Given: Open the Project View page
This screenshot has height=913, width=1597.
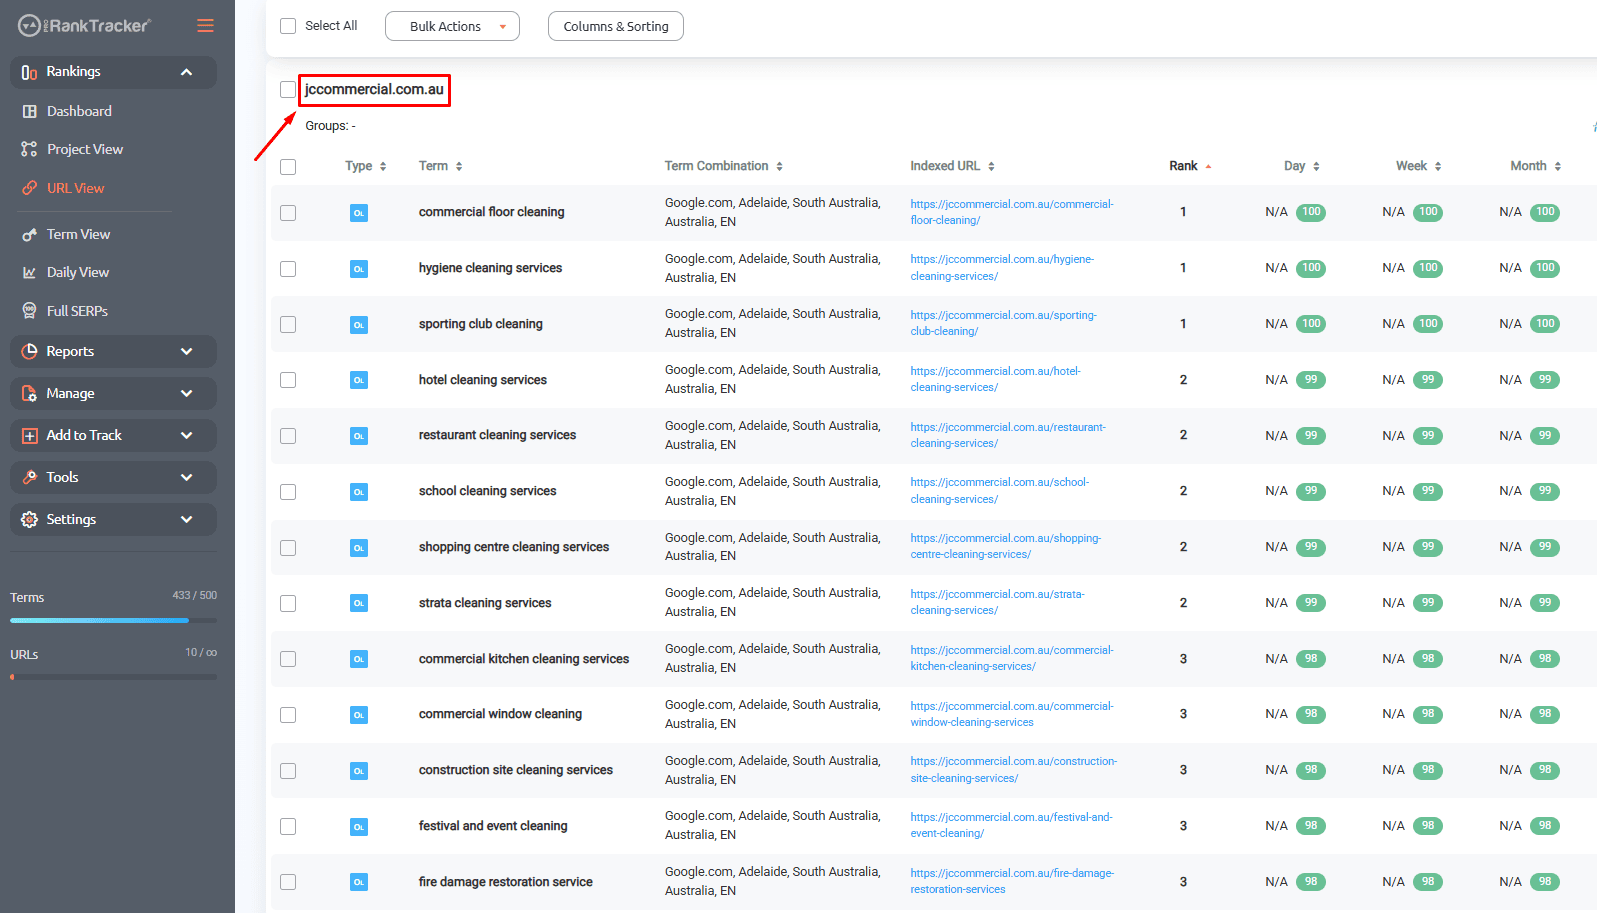Looking at the screenshot, I should pyautogui.click(x=85, y=149).
